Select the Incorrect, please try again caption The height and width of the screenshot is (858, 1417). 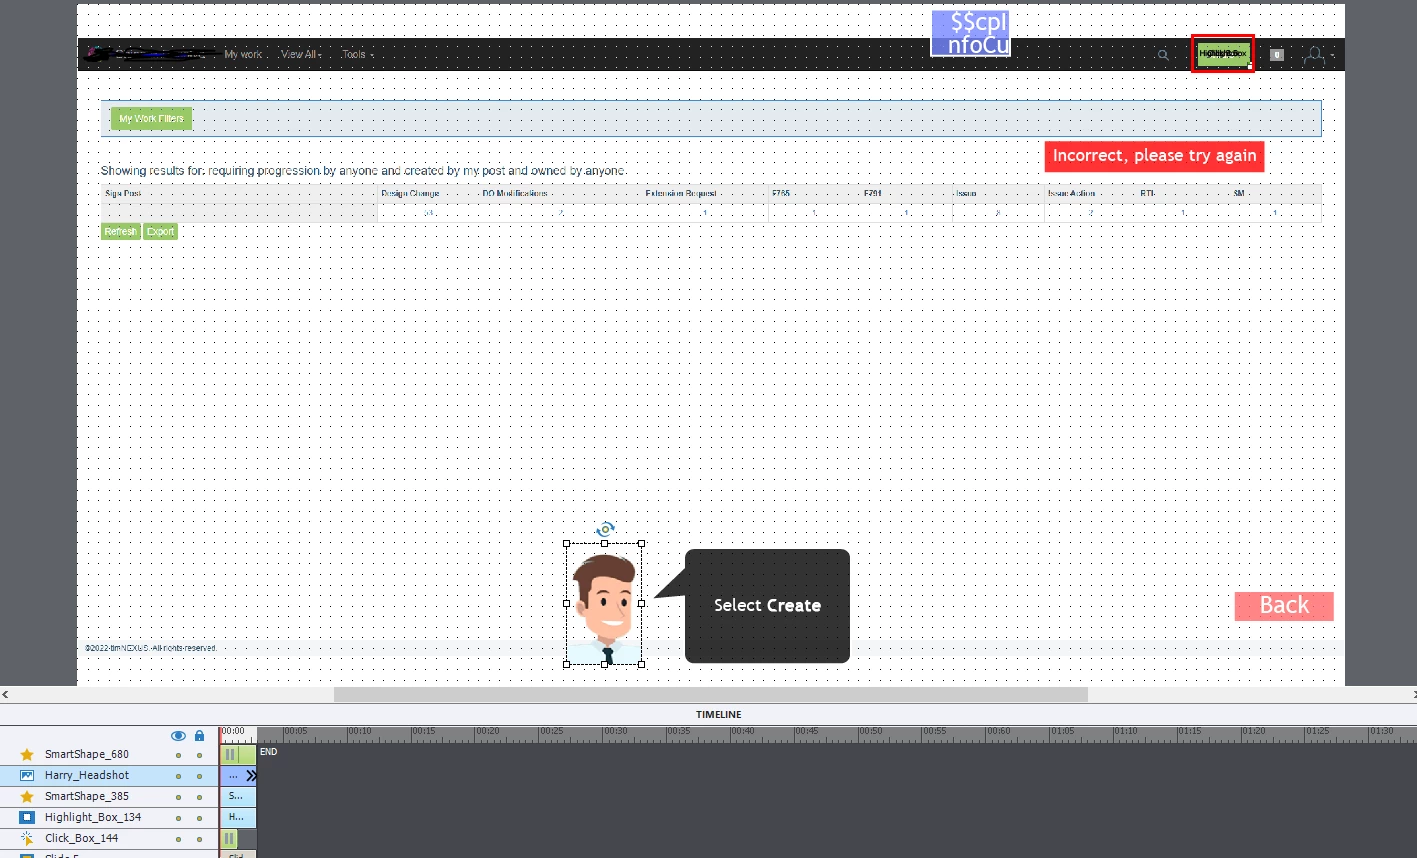click(1154, 156)
